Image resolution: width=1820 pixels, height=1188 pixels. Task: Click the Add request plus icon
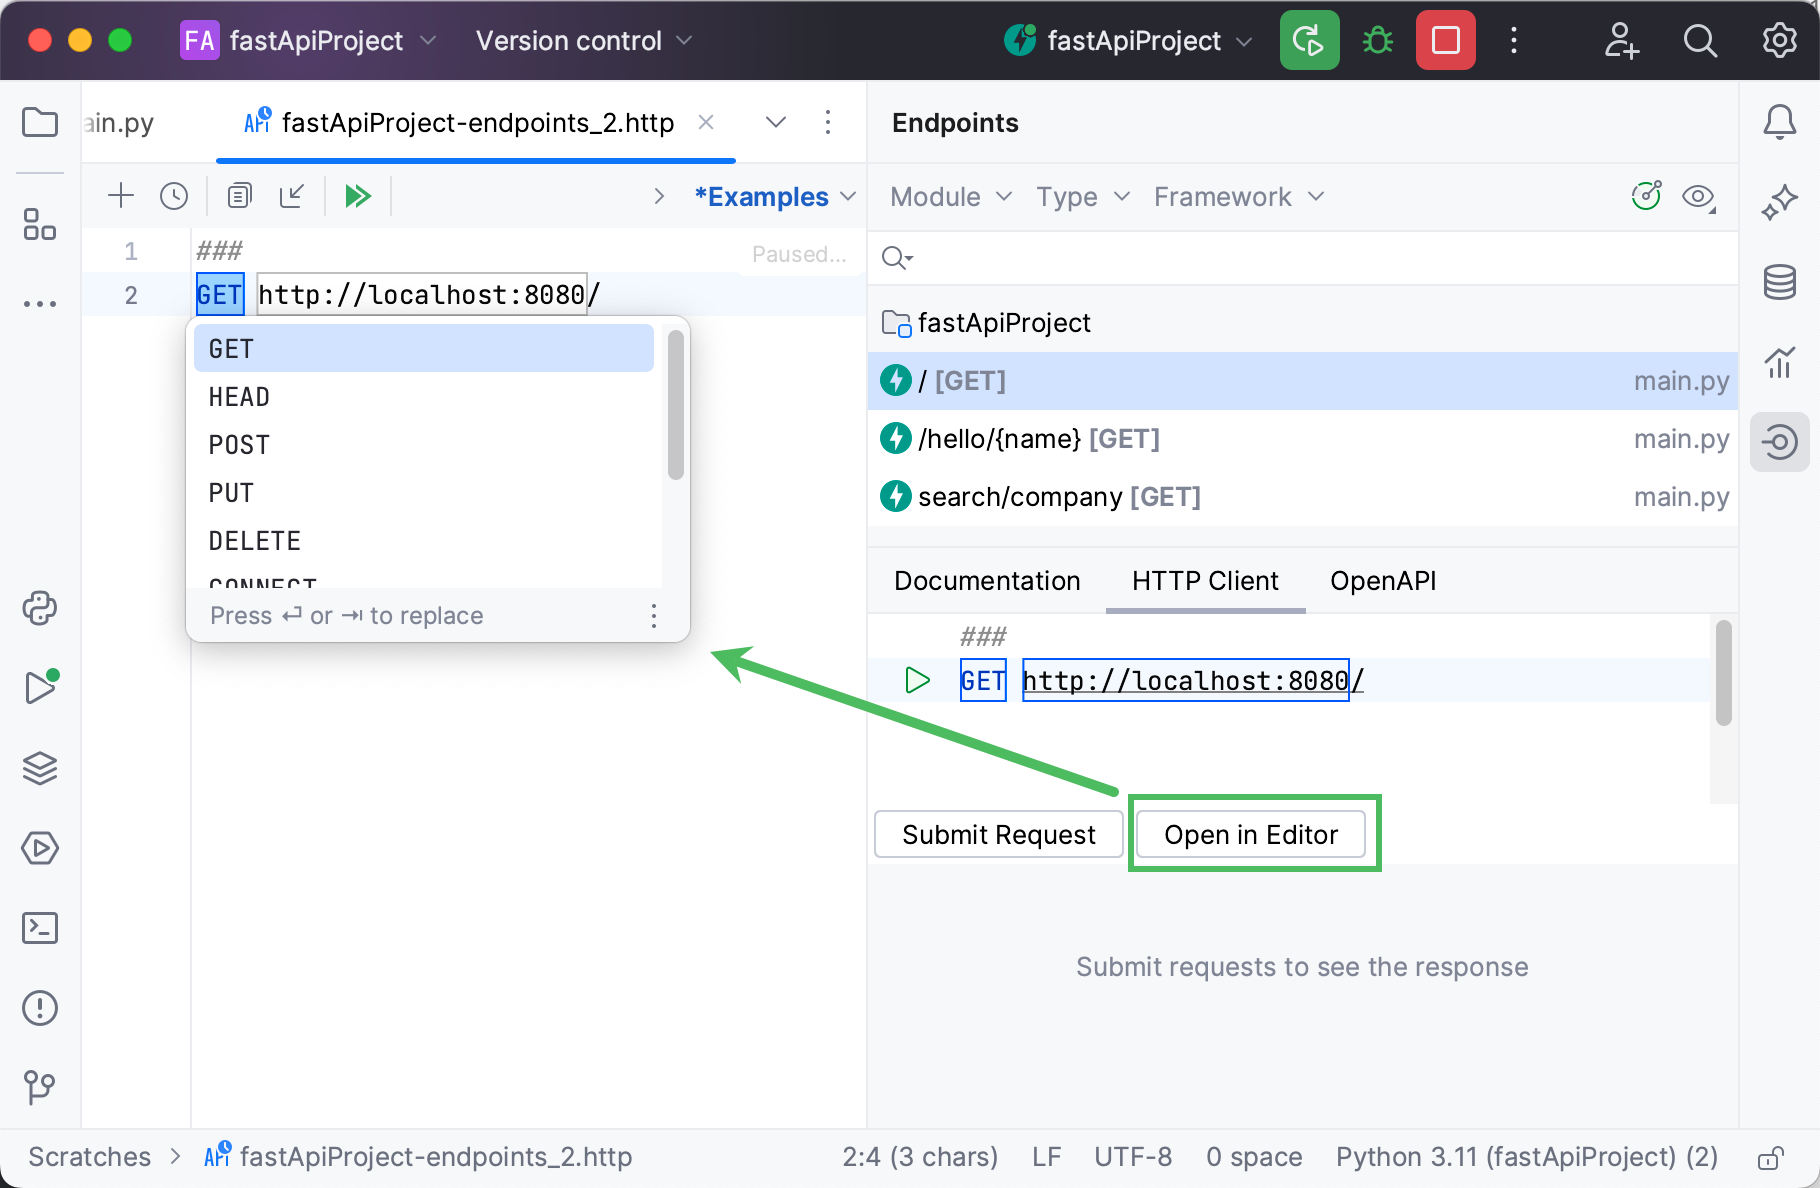coord(121,196)
